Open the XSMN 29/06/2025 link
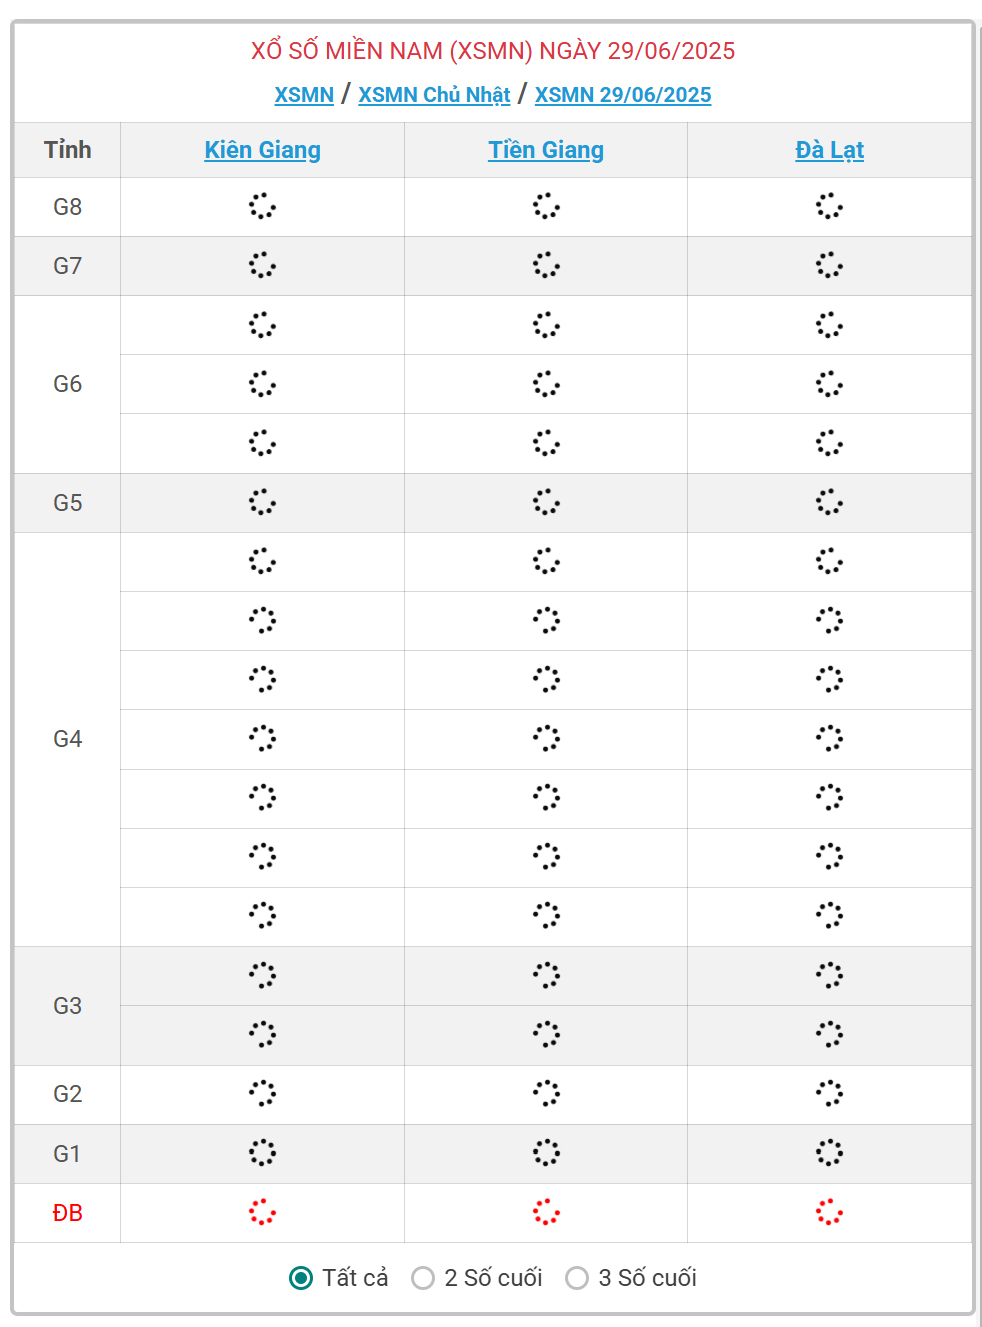 click(623, 95)
